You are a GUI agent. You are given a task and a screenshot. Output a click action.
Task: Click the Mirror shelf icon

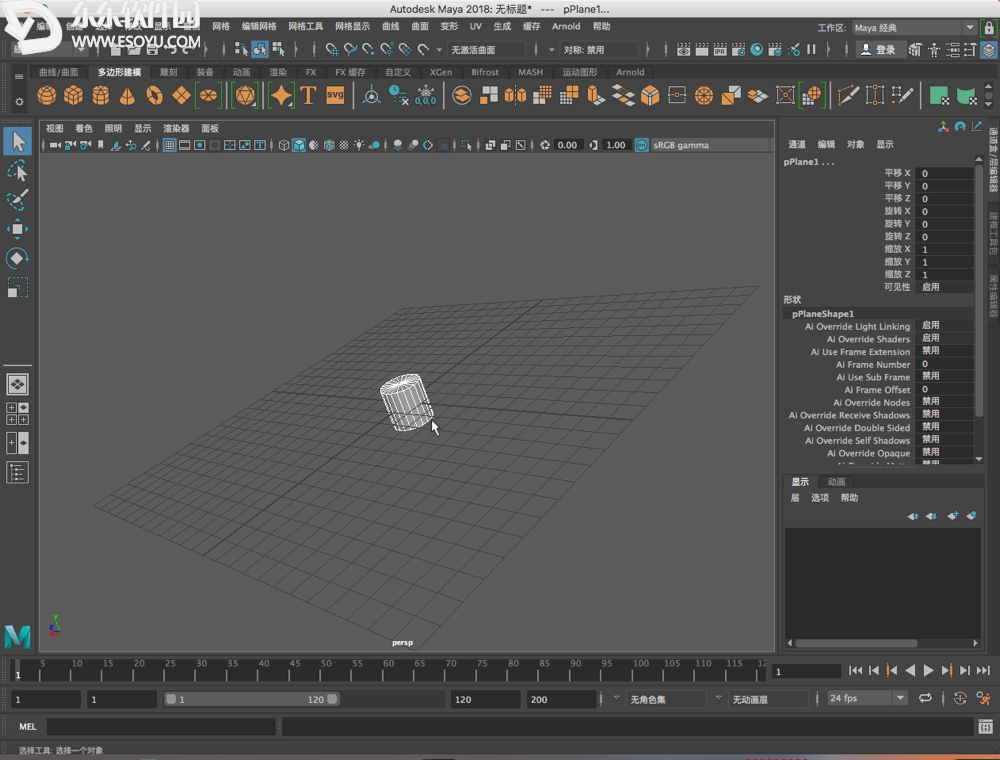(515, 96)
